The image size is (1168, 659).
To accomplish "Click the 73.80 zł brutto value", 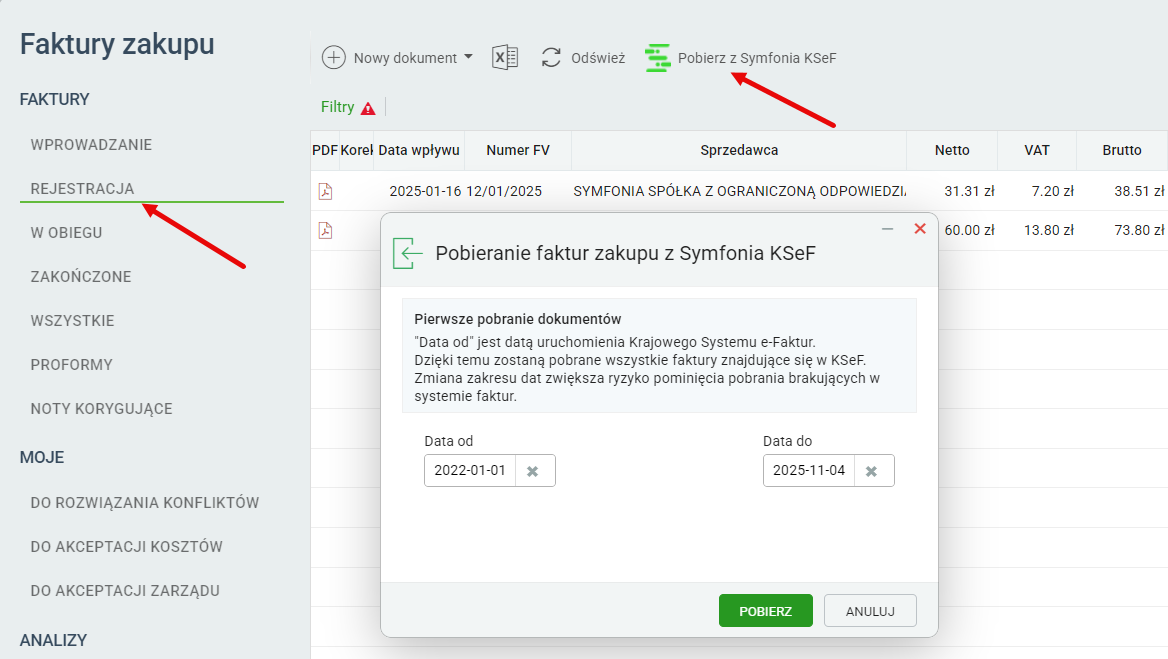I will click(1139, 230).
